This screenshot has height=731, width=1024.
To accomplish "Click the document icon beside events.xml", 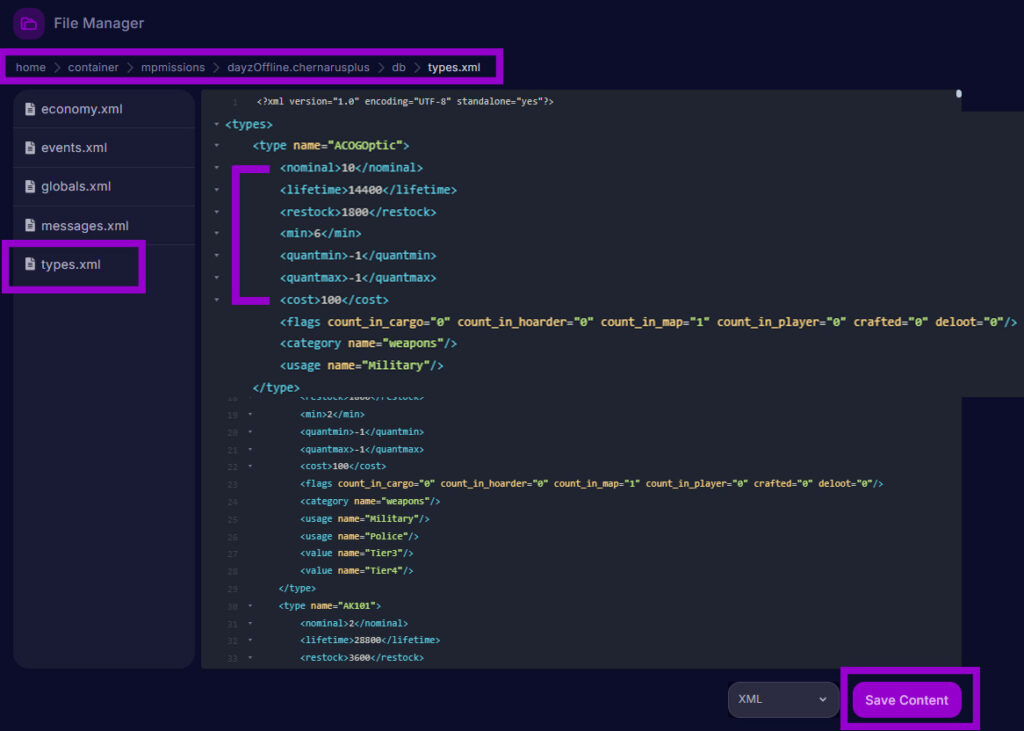I will (30, 147).
